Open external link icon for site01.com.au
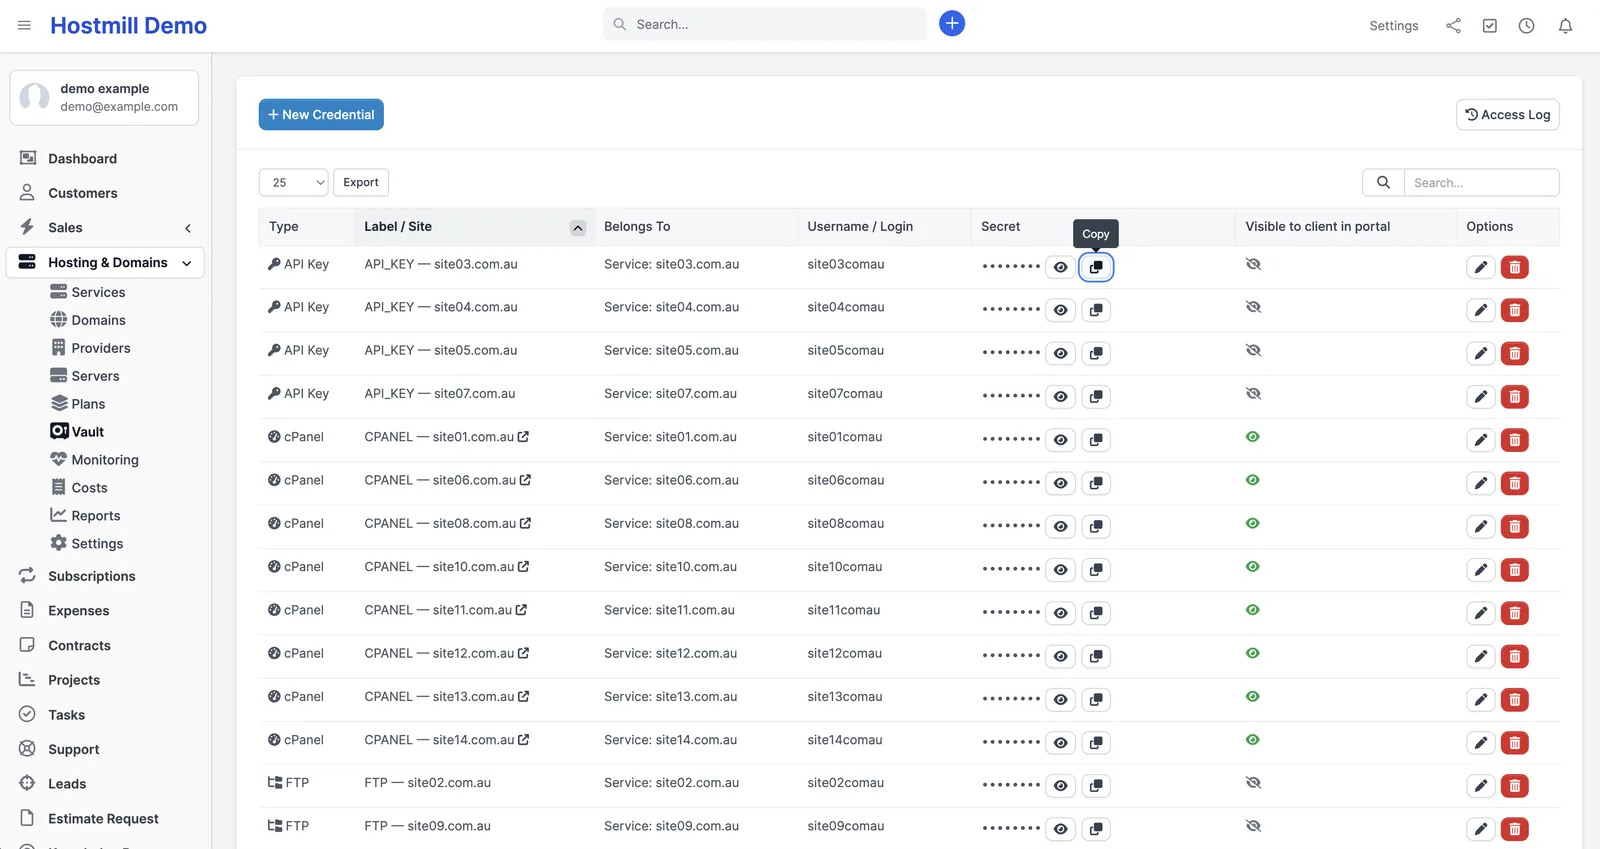The width and height of the screenshot is (1600, 849). tap(523, 437)
